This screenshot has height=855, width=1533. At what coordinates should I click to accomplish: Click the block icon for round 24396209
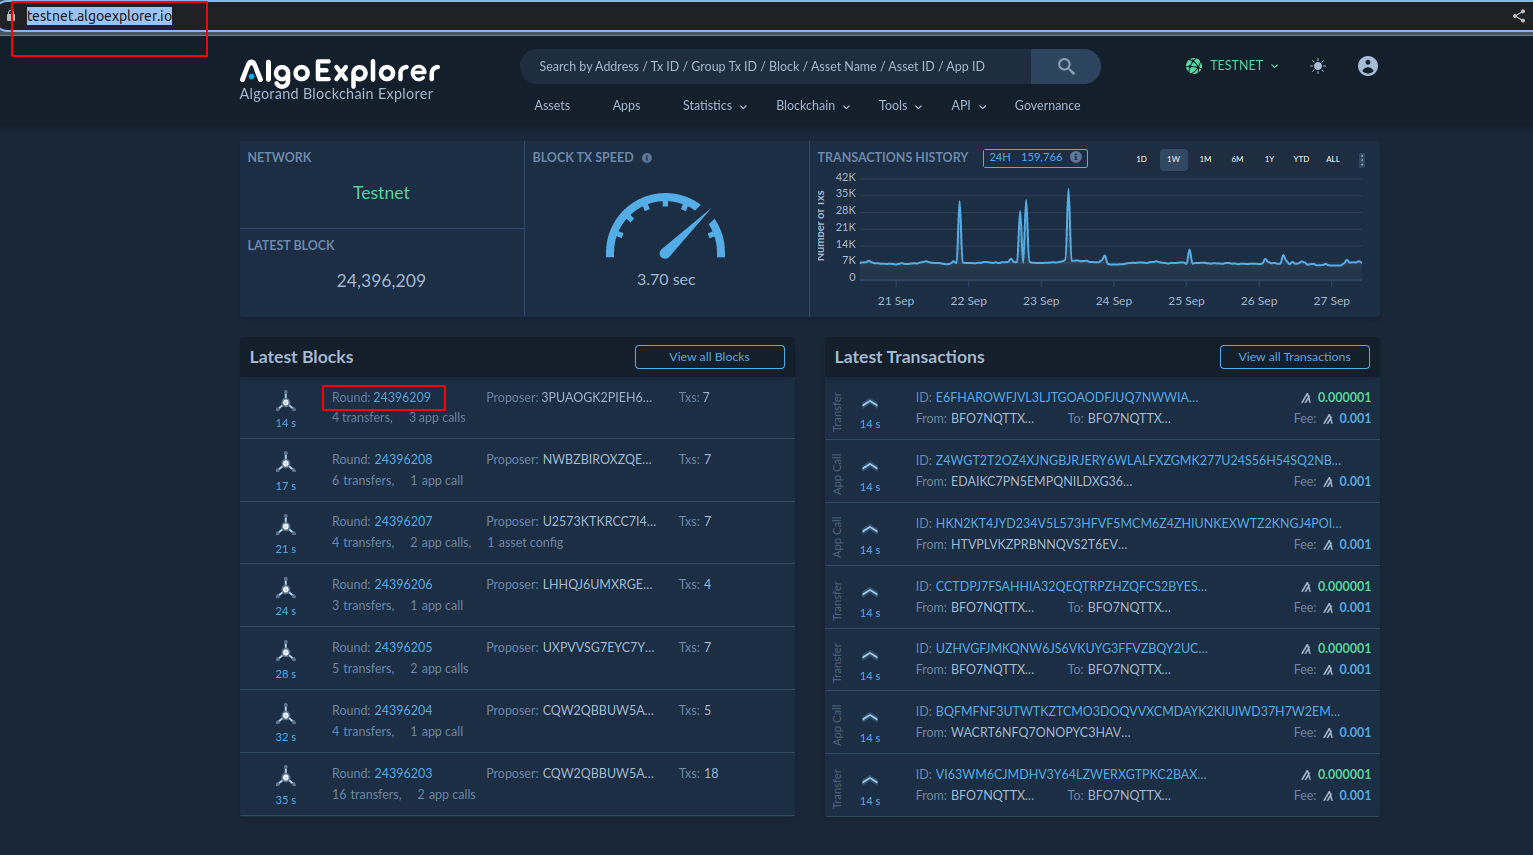(286, 401)
